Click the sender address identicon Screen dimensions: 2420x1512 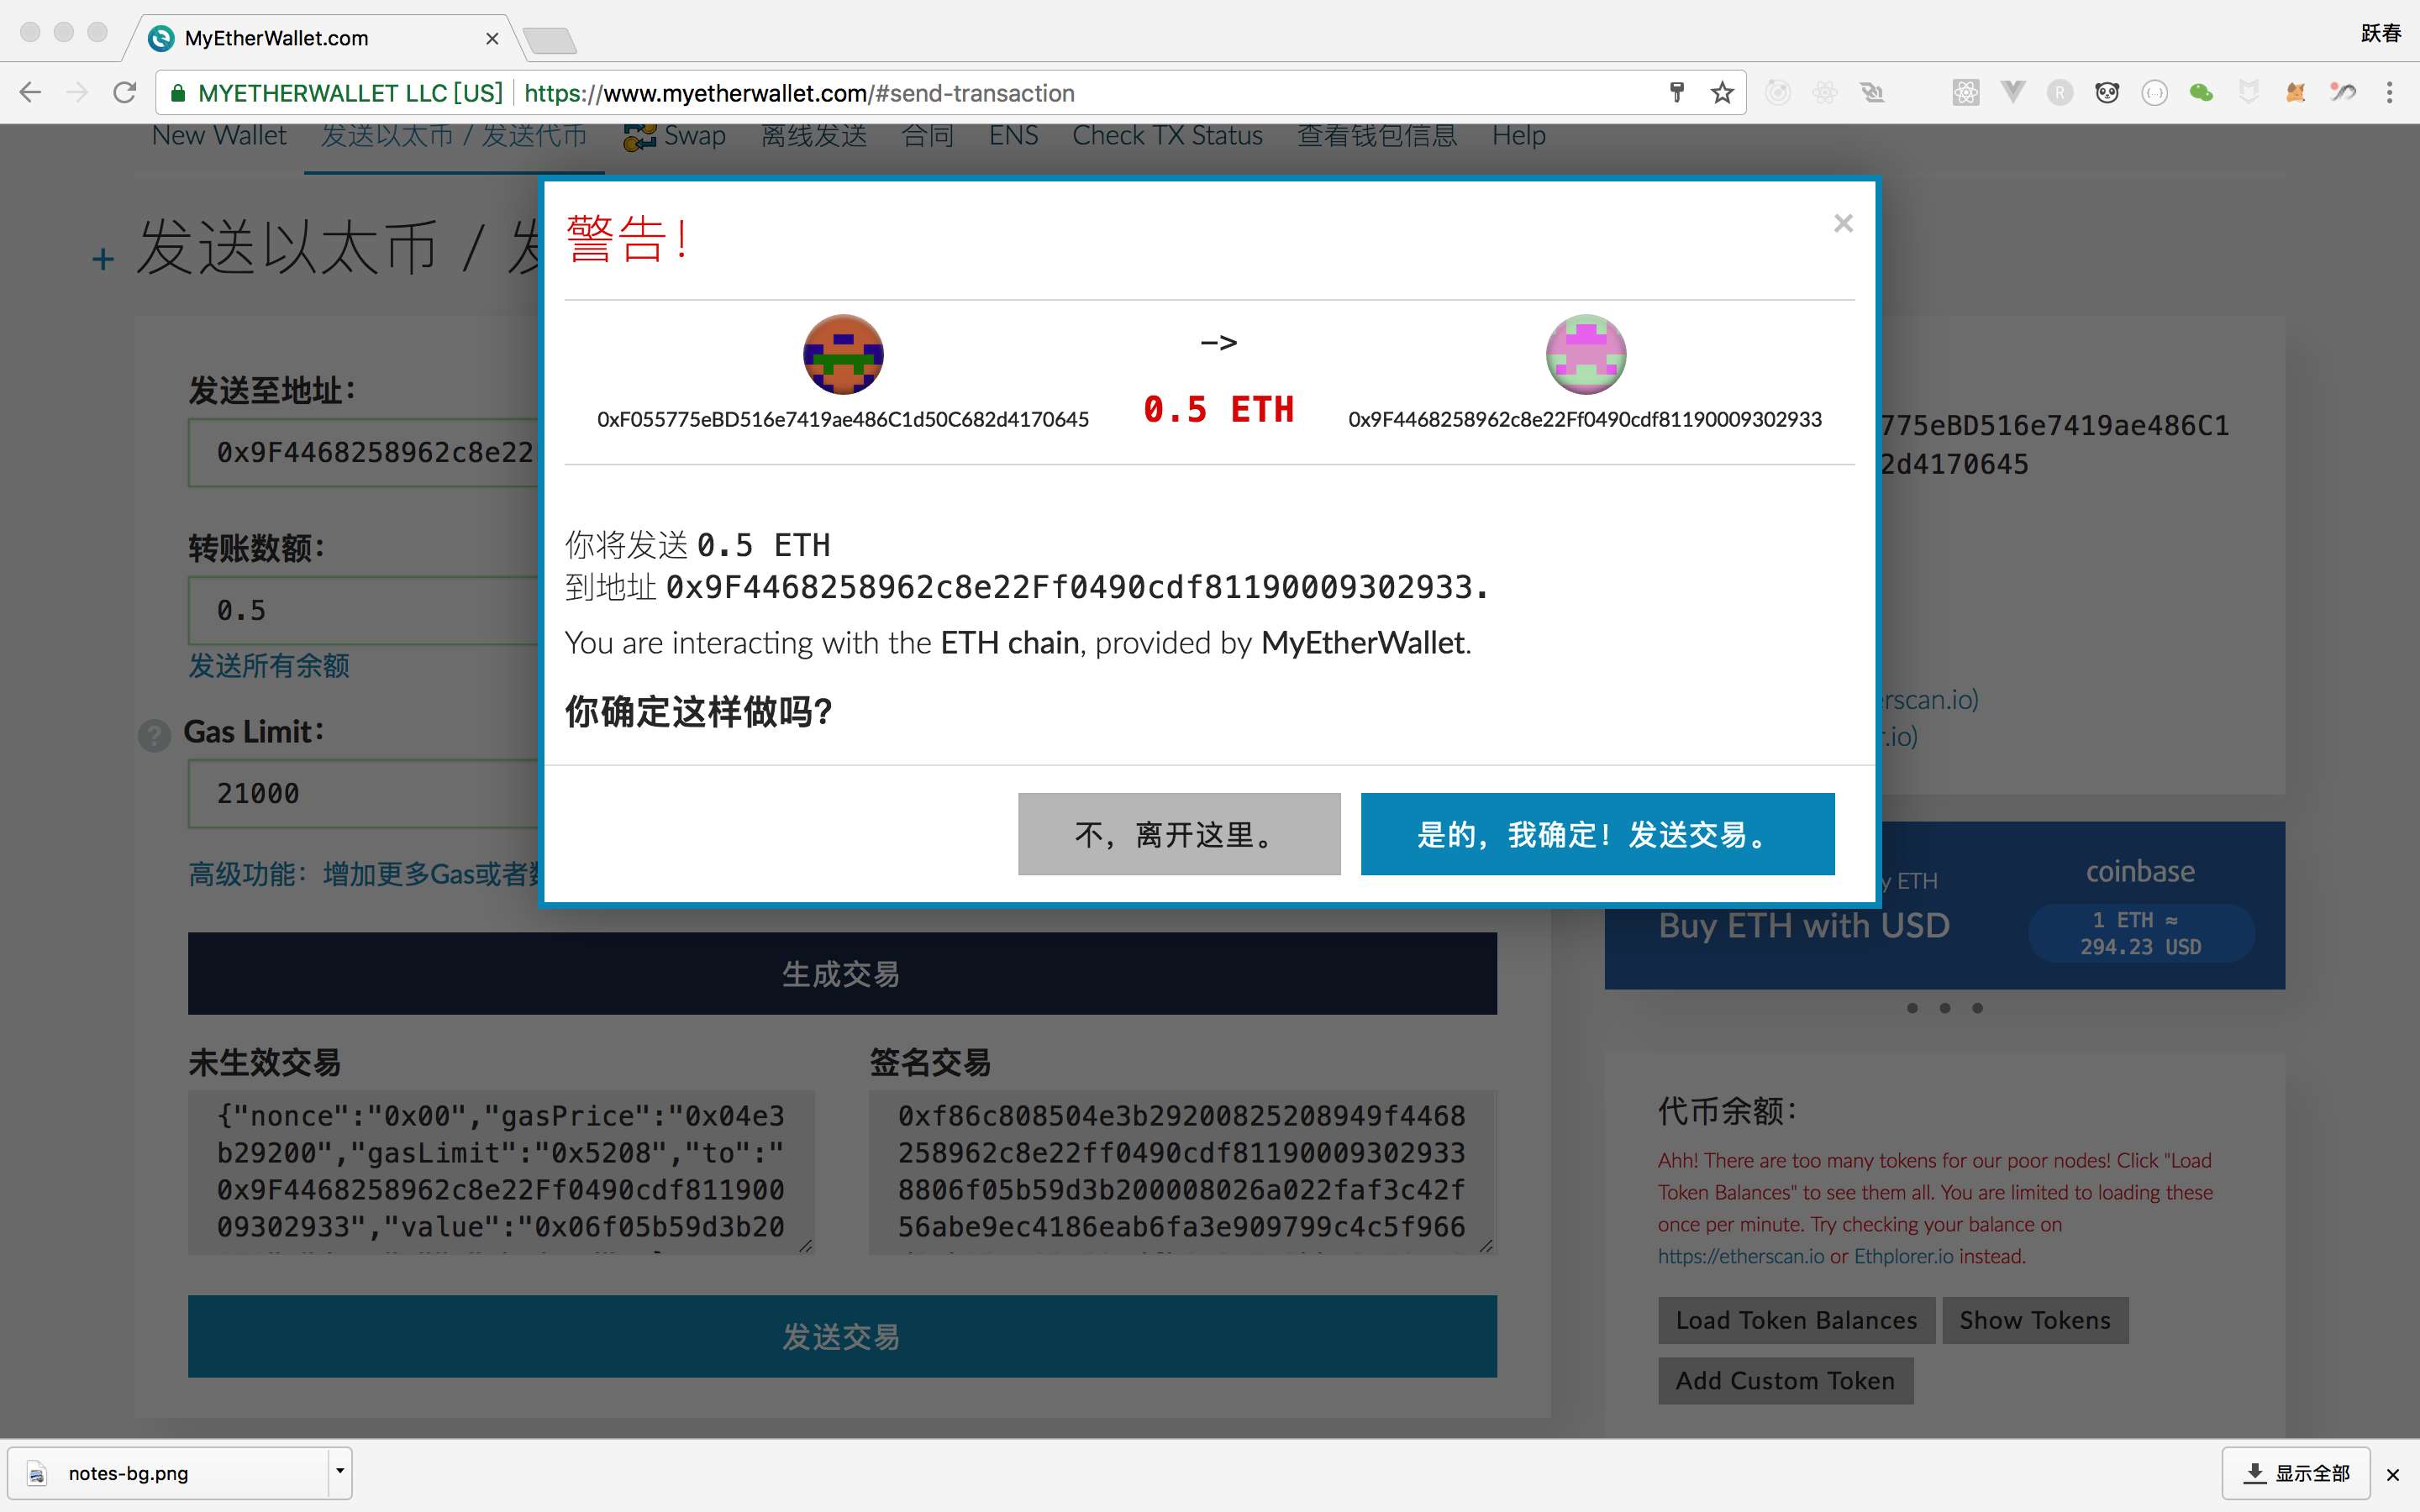(843, 354)
